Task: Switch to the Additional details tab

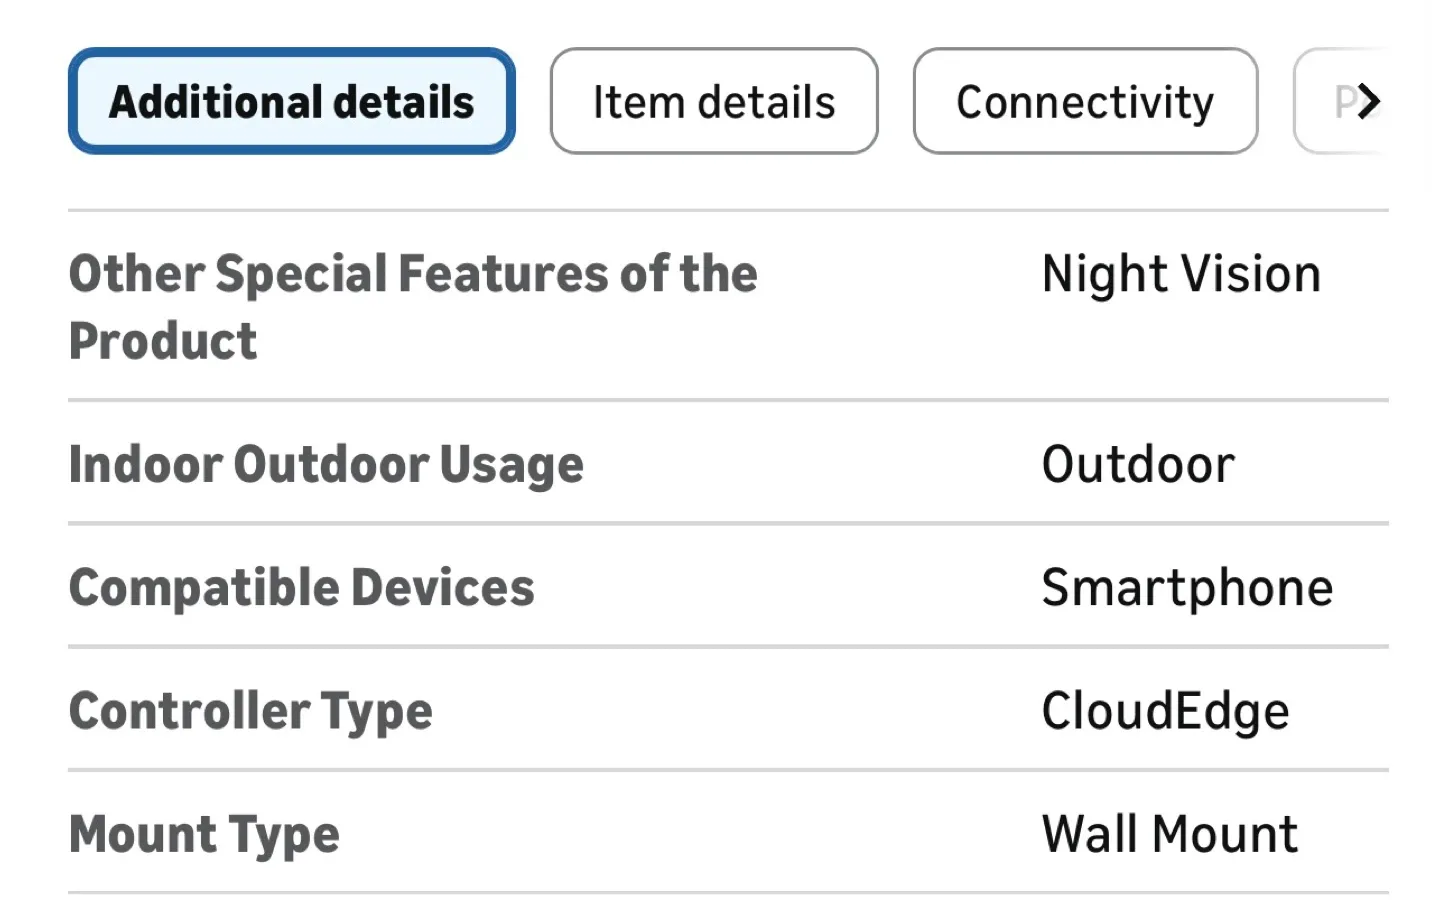Action: pos(291,100)
